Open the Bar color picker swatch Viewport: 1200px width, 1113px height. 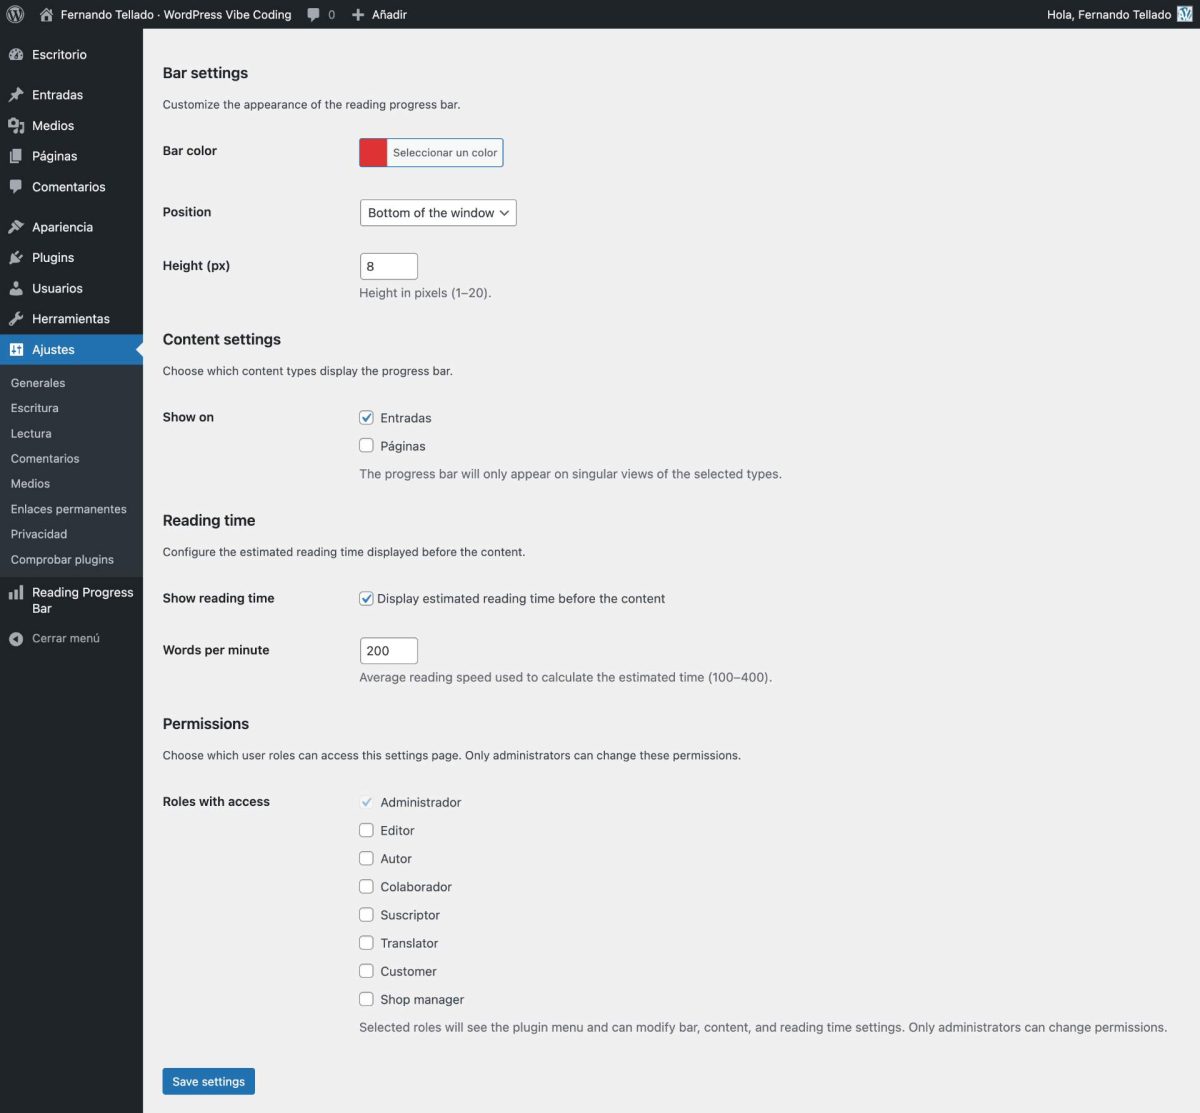[x=373, y=152]
